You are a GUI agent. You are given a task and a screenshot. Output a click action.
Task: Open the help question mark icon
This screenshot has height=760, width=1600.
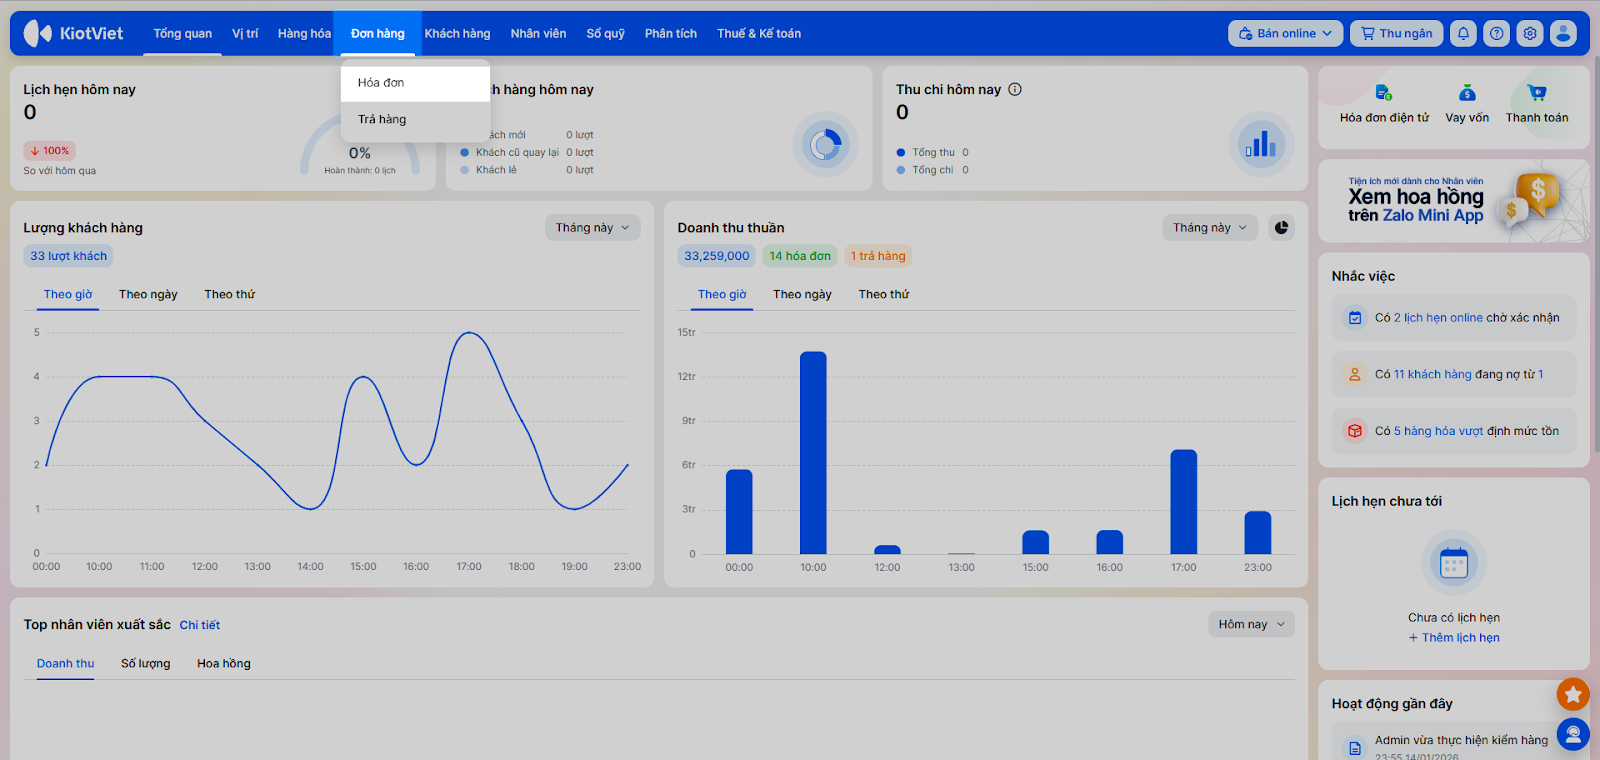click(1496, 33)
